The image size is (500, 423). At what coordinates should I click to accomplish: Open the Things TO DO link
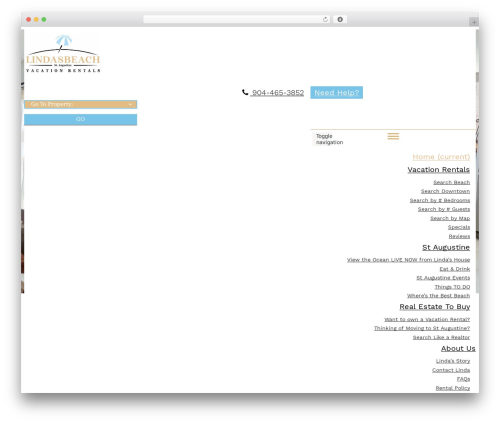[x=452, y=287]
